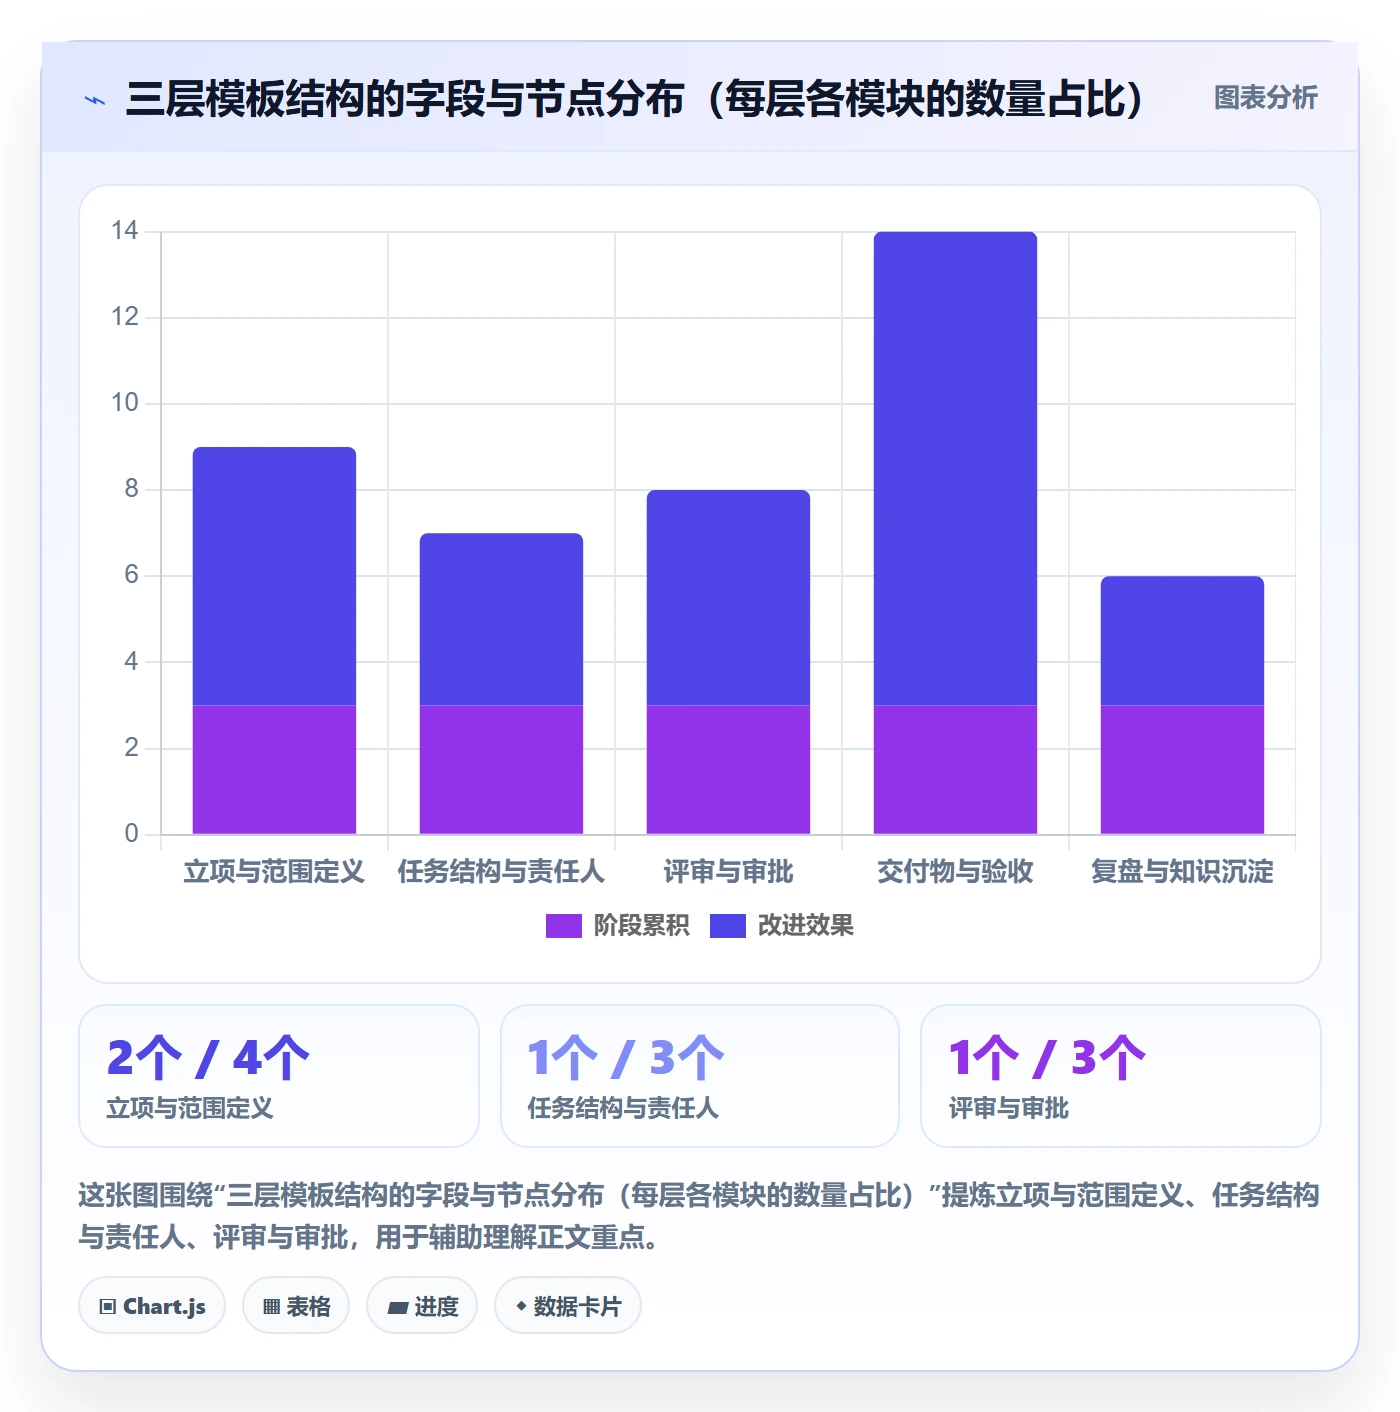Click the y-axis value 14
The image size is (1400, 1412).
point(125,231)
